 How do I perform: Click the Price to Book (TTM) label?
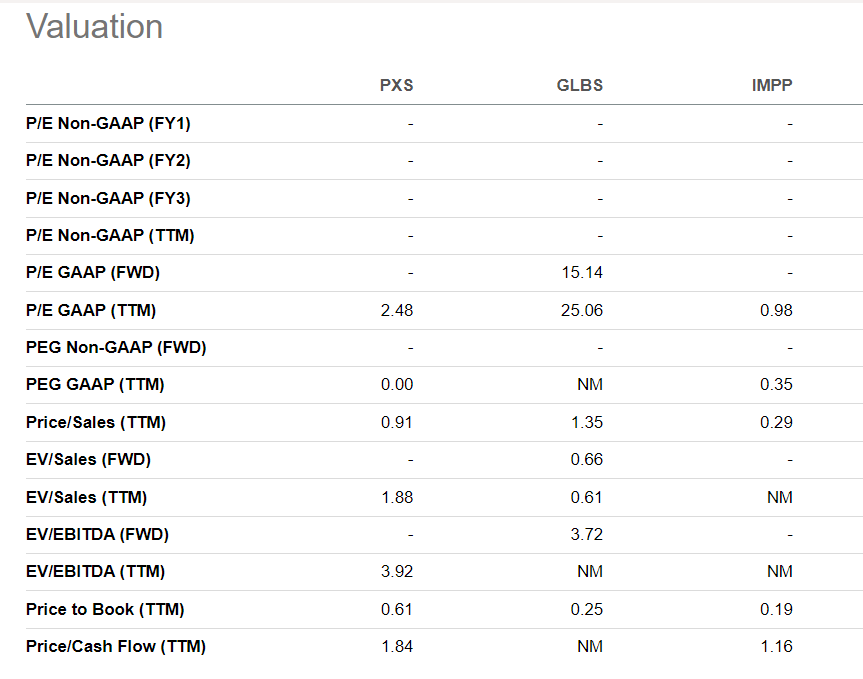(x=105, y=609)
